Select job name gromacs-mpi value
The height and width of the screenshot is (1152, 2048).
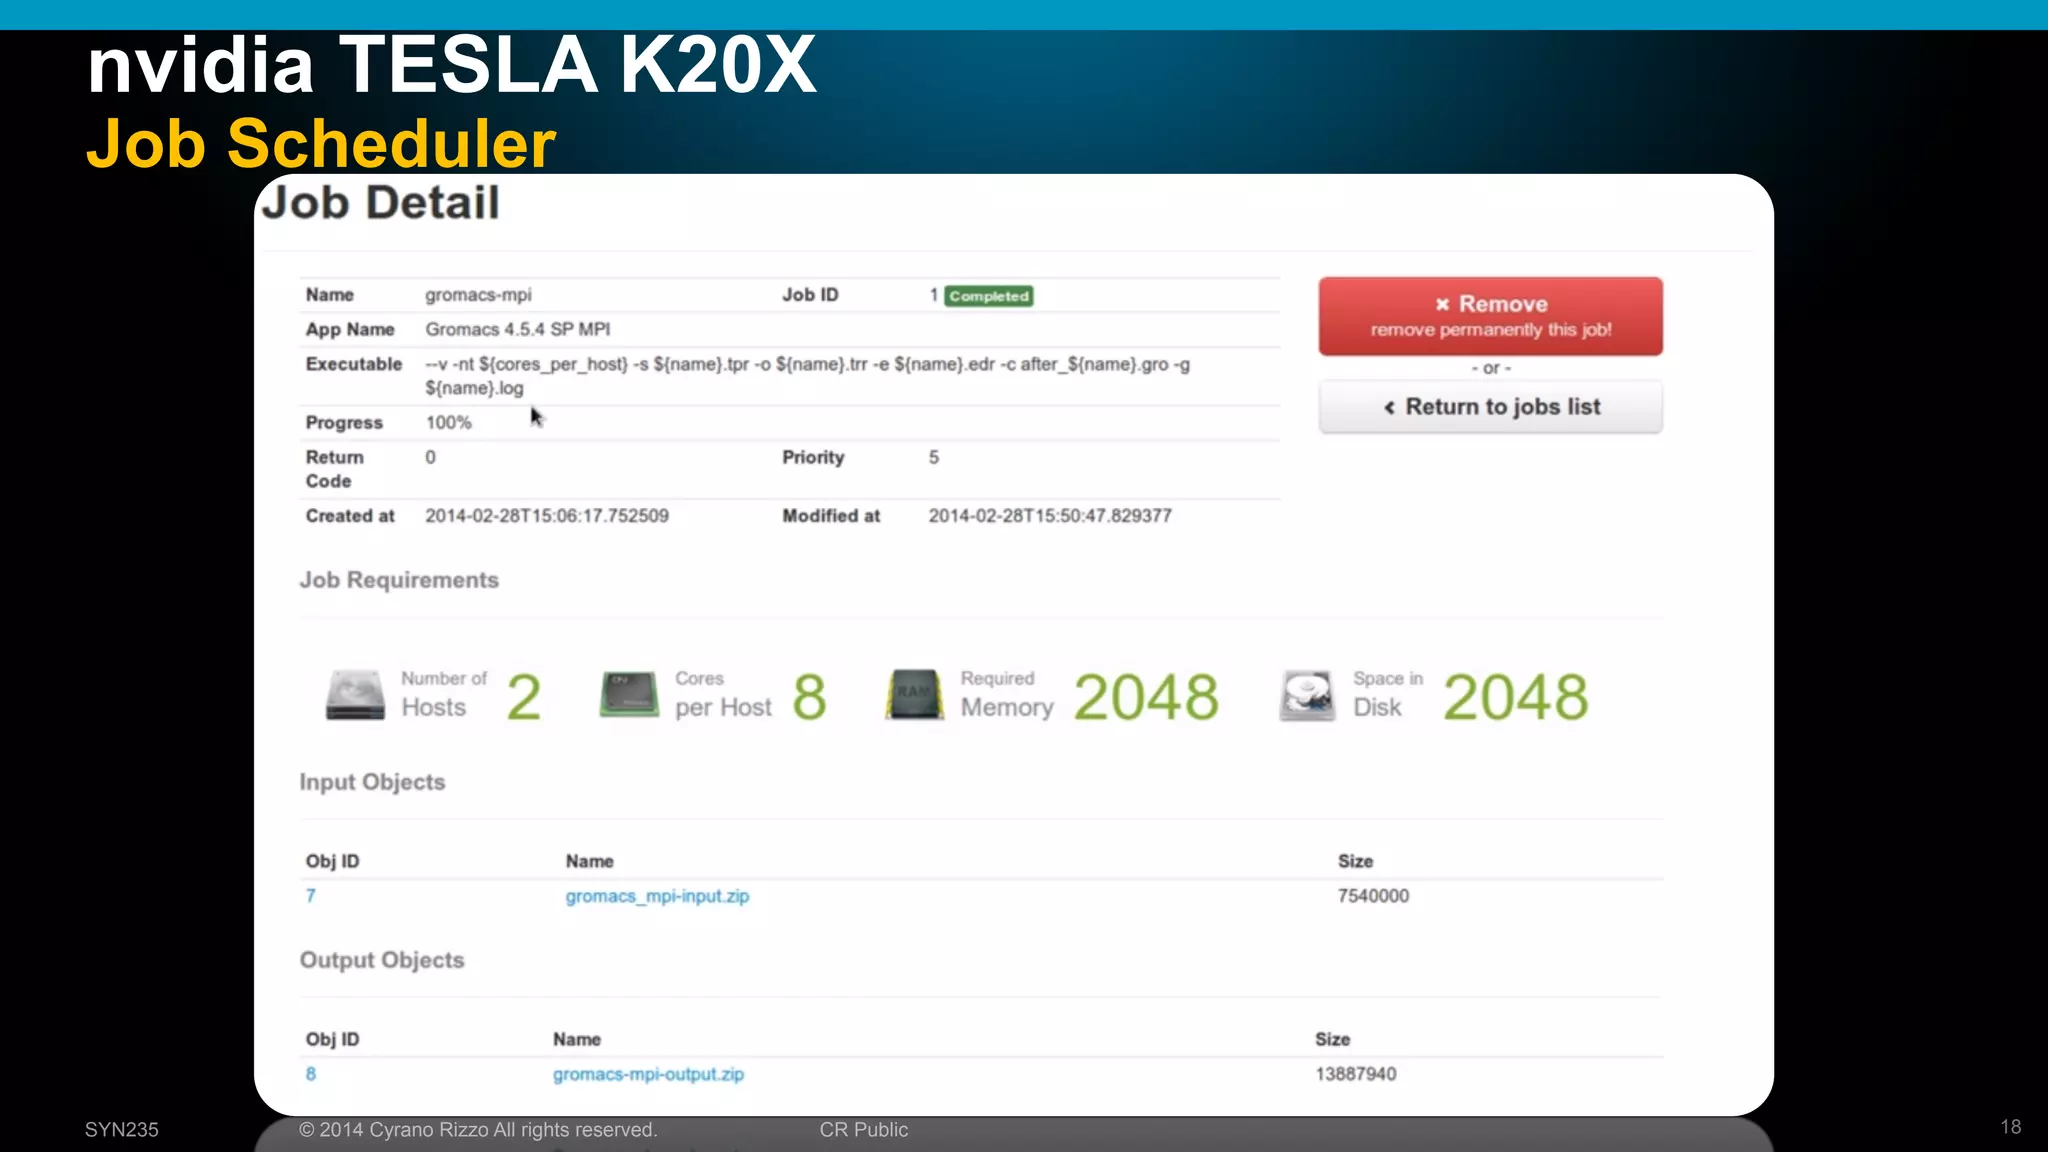pos(478,295)
